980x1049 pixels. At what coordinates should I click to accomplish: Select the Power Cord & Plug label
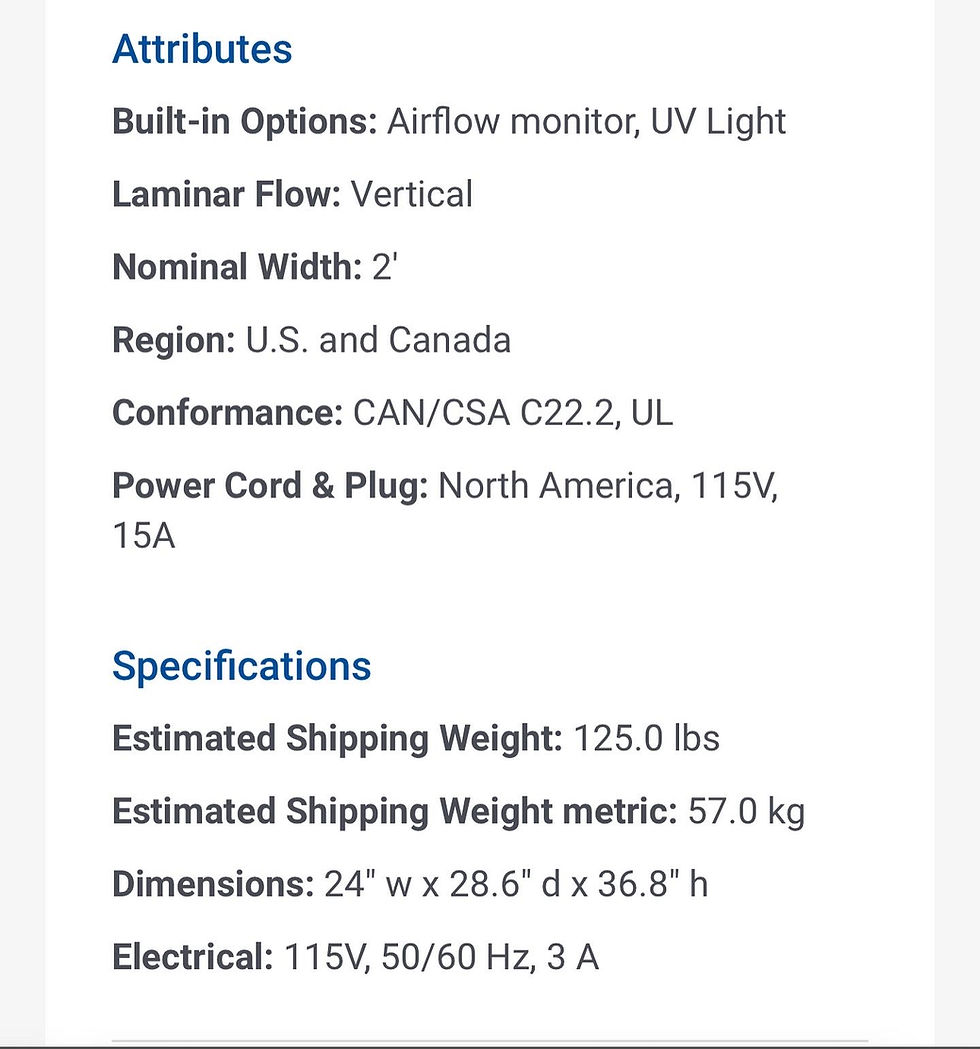coord(270,486)
